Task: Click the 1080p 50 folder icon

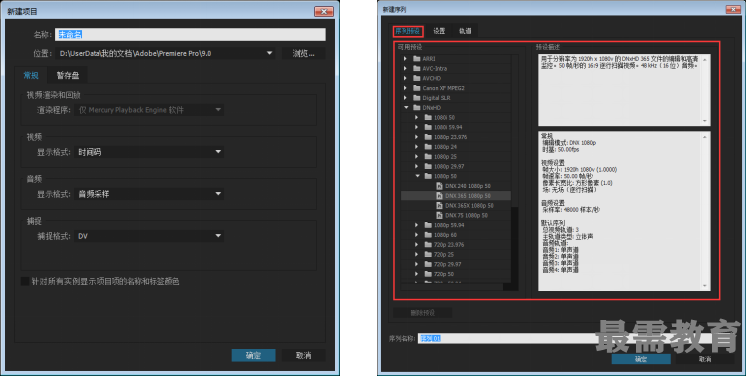Action: pyautogui.click(x=428, y=176)
